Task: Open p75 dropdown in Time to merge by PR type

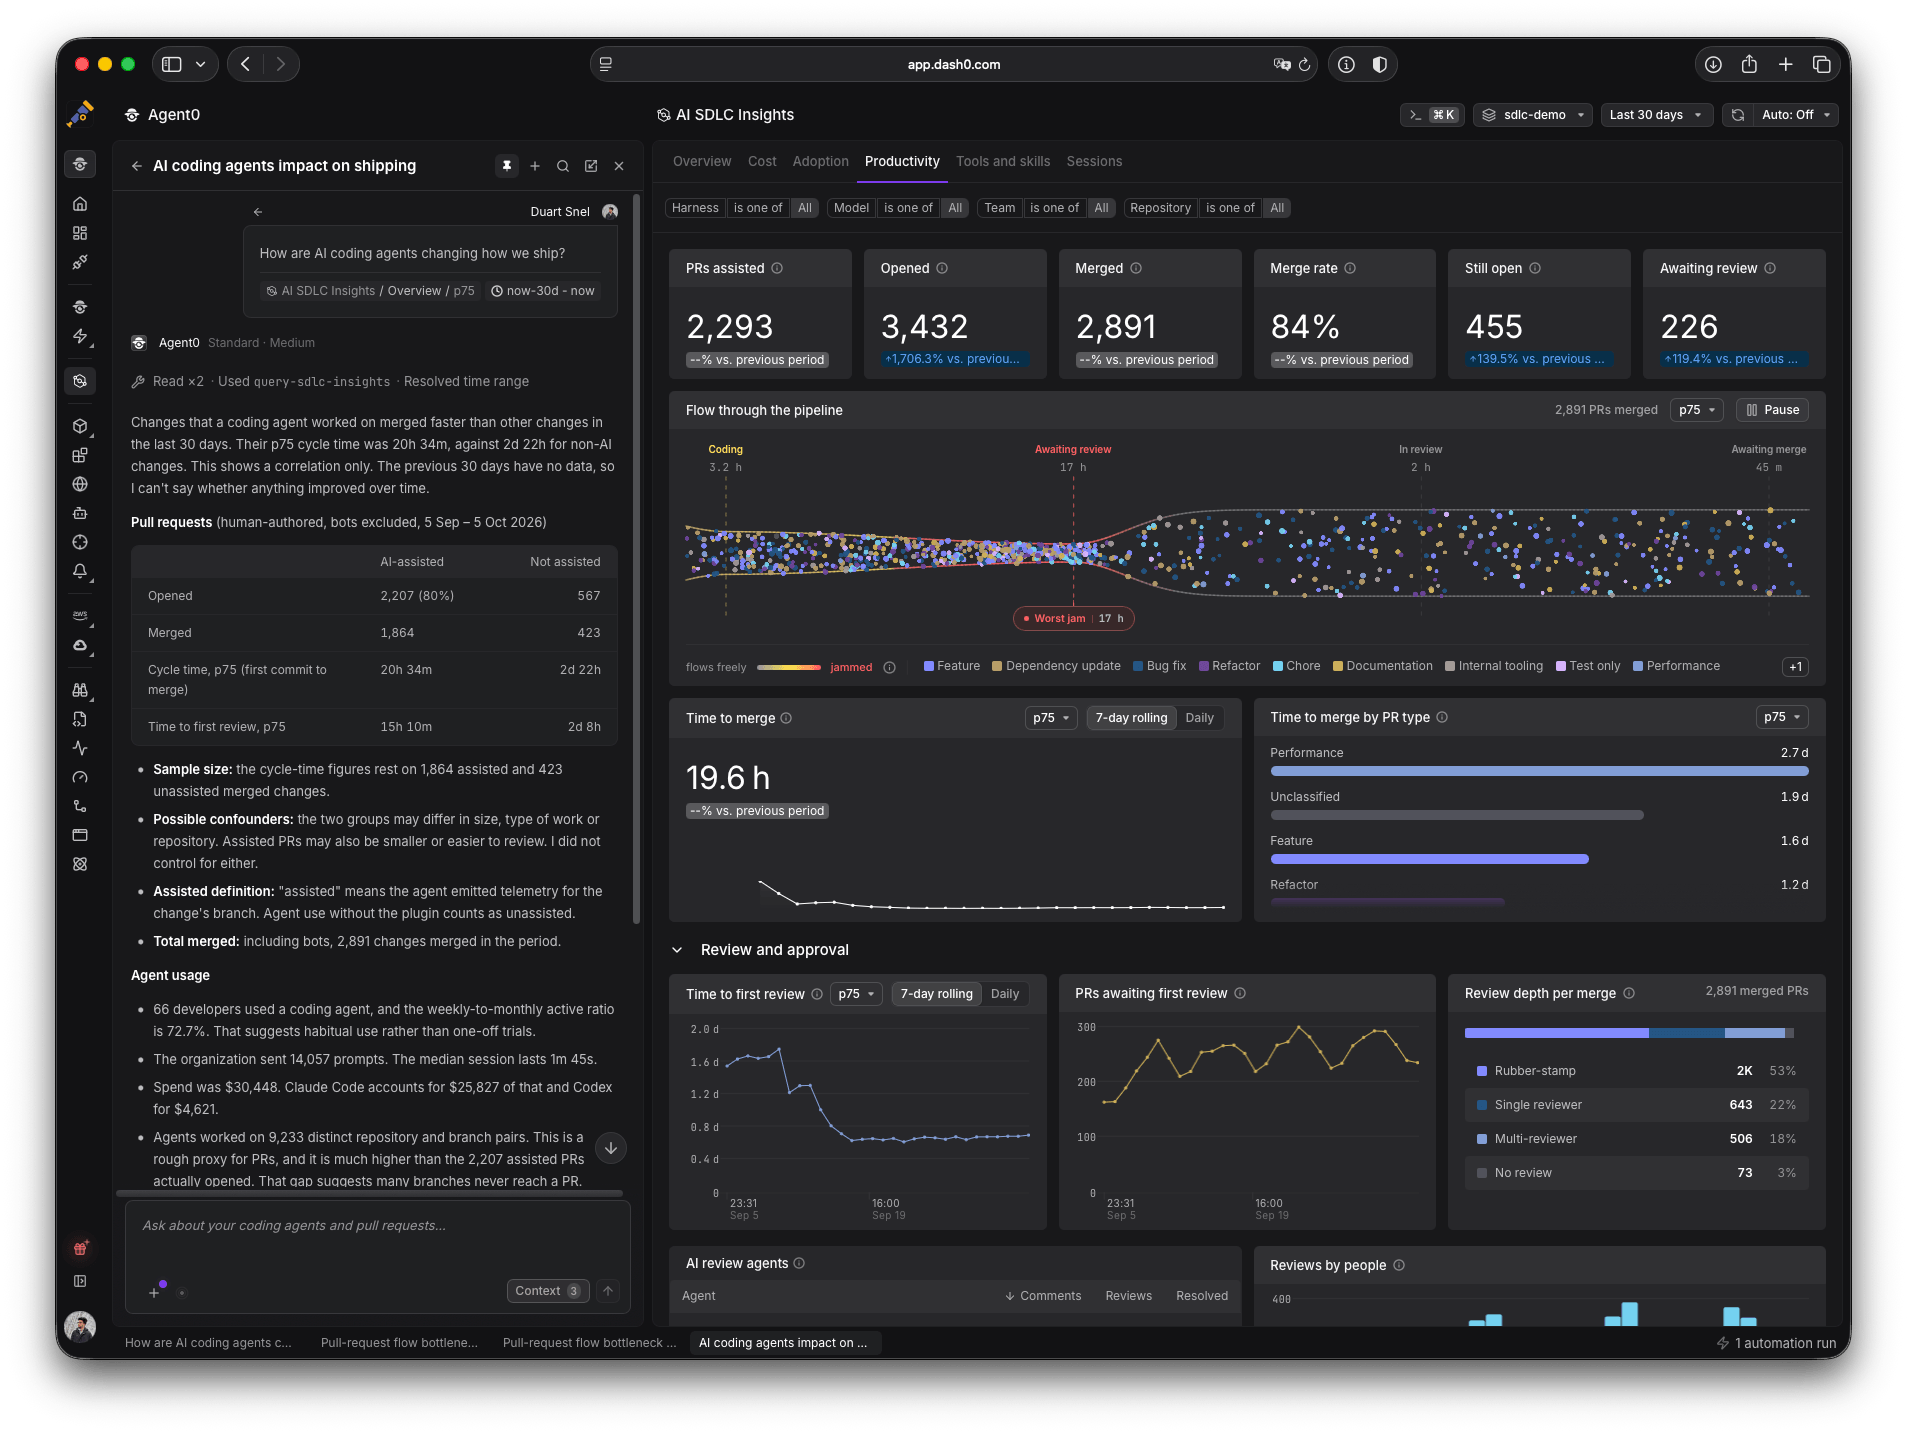Action: (x=1782, y=717)
